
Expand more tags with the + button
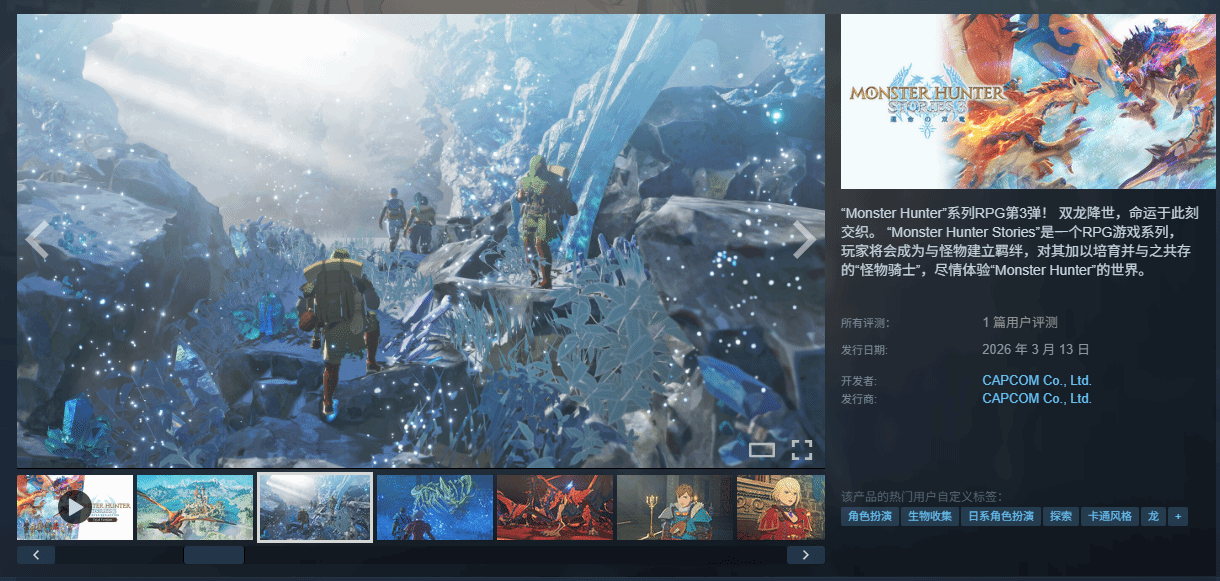coord(1179,516)
